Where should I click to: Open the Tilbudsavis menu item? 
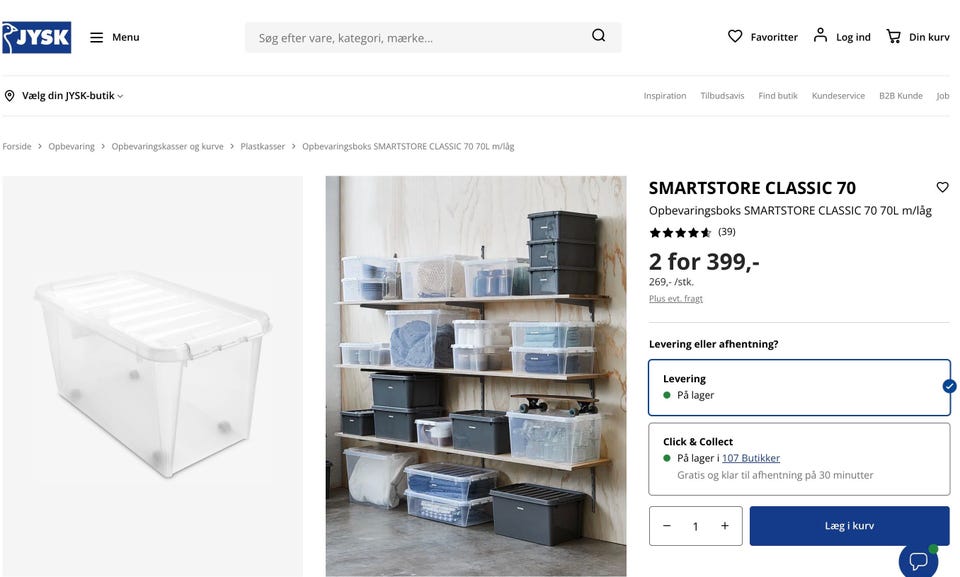pos(722,96)
